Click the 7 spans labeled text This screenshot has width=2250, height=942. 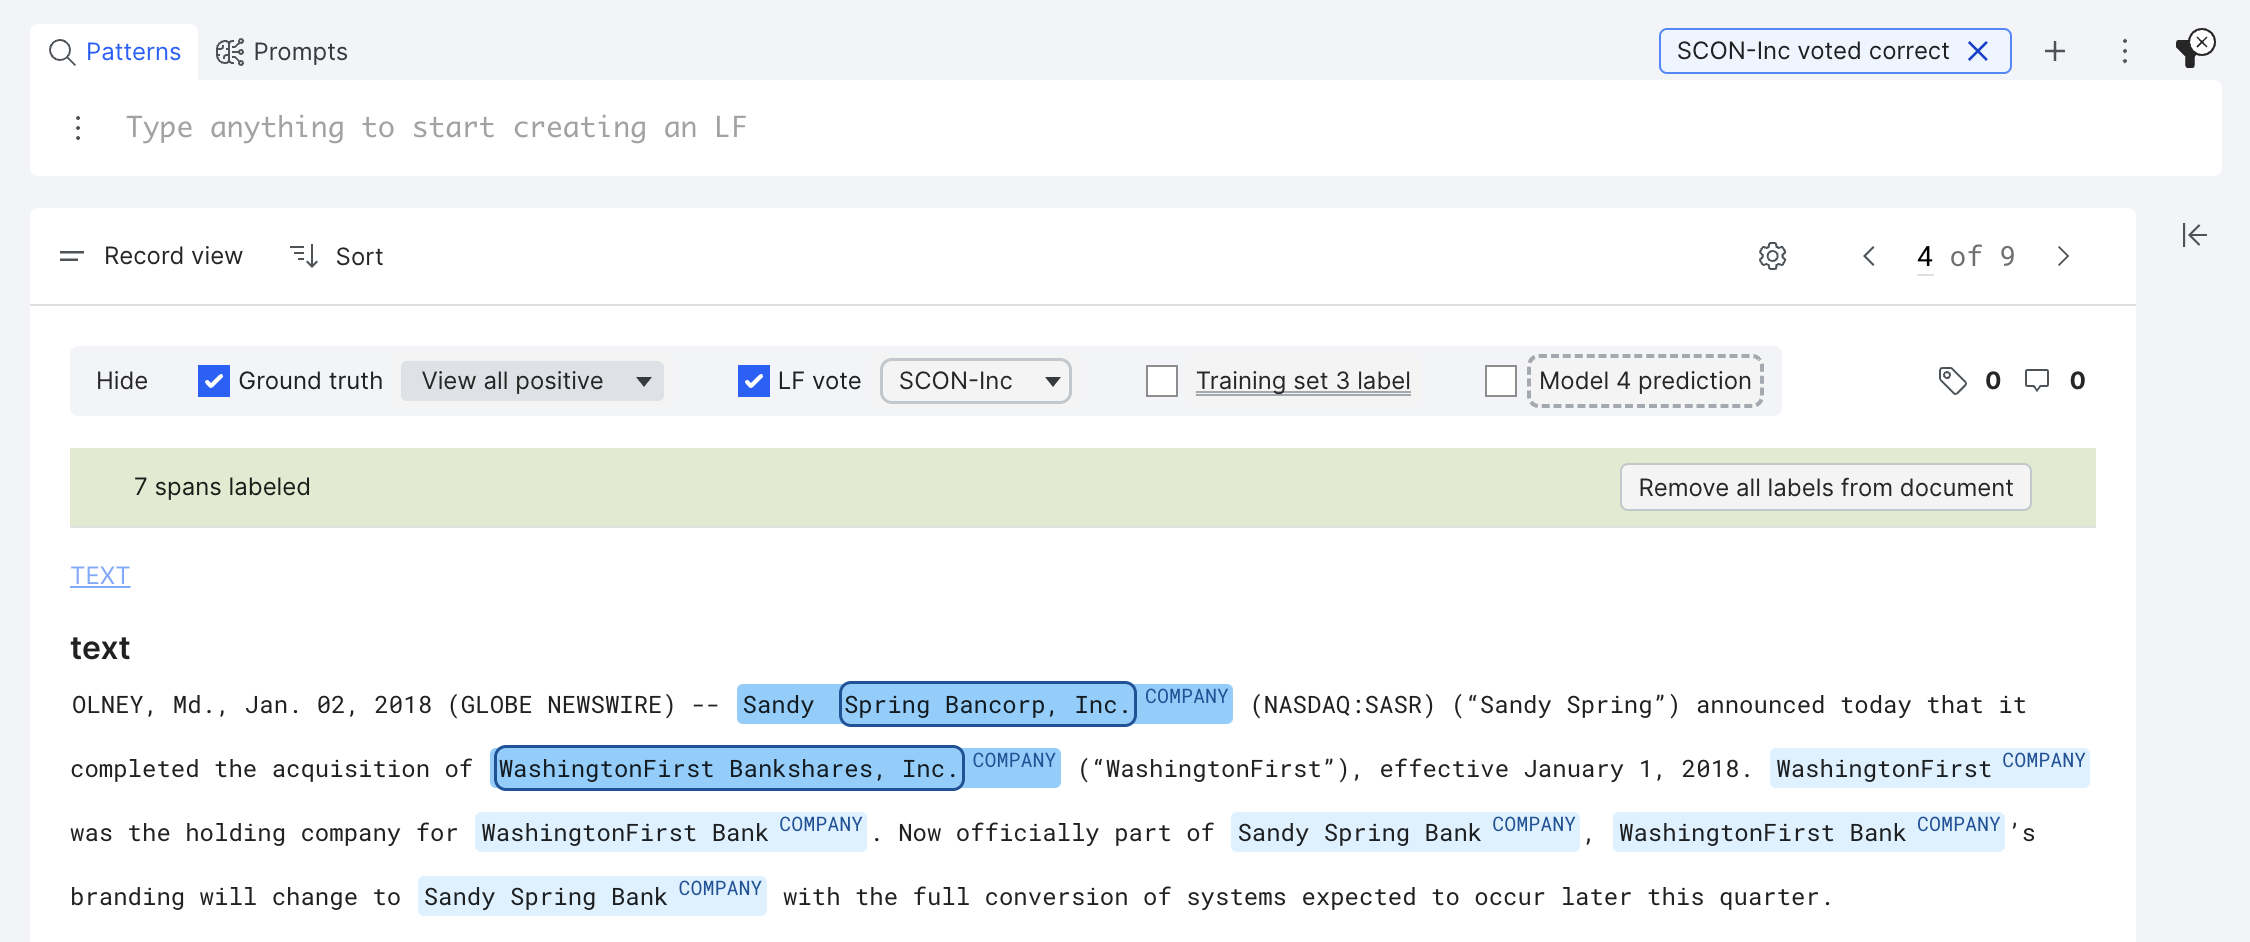(x=222, y=487)
